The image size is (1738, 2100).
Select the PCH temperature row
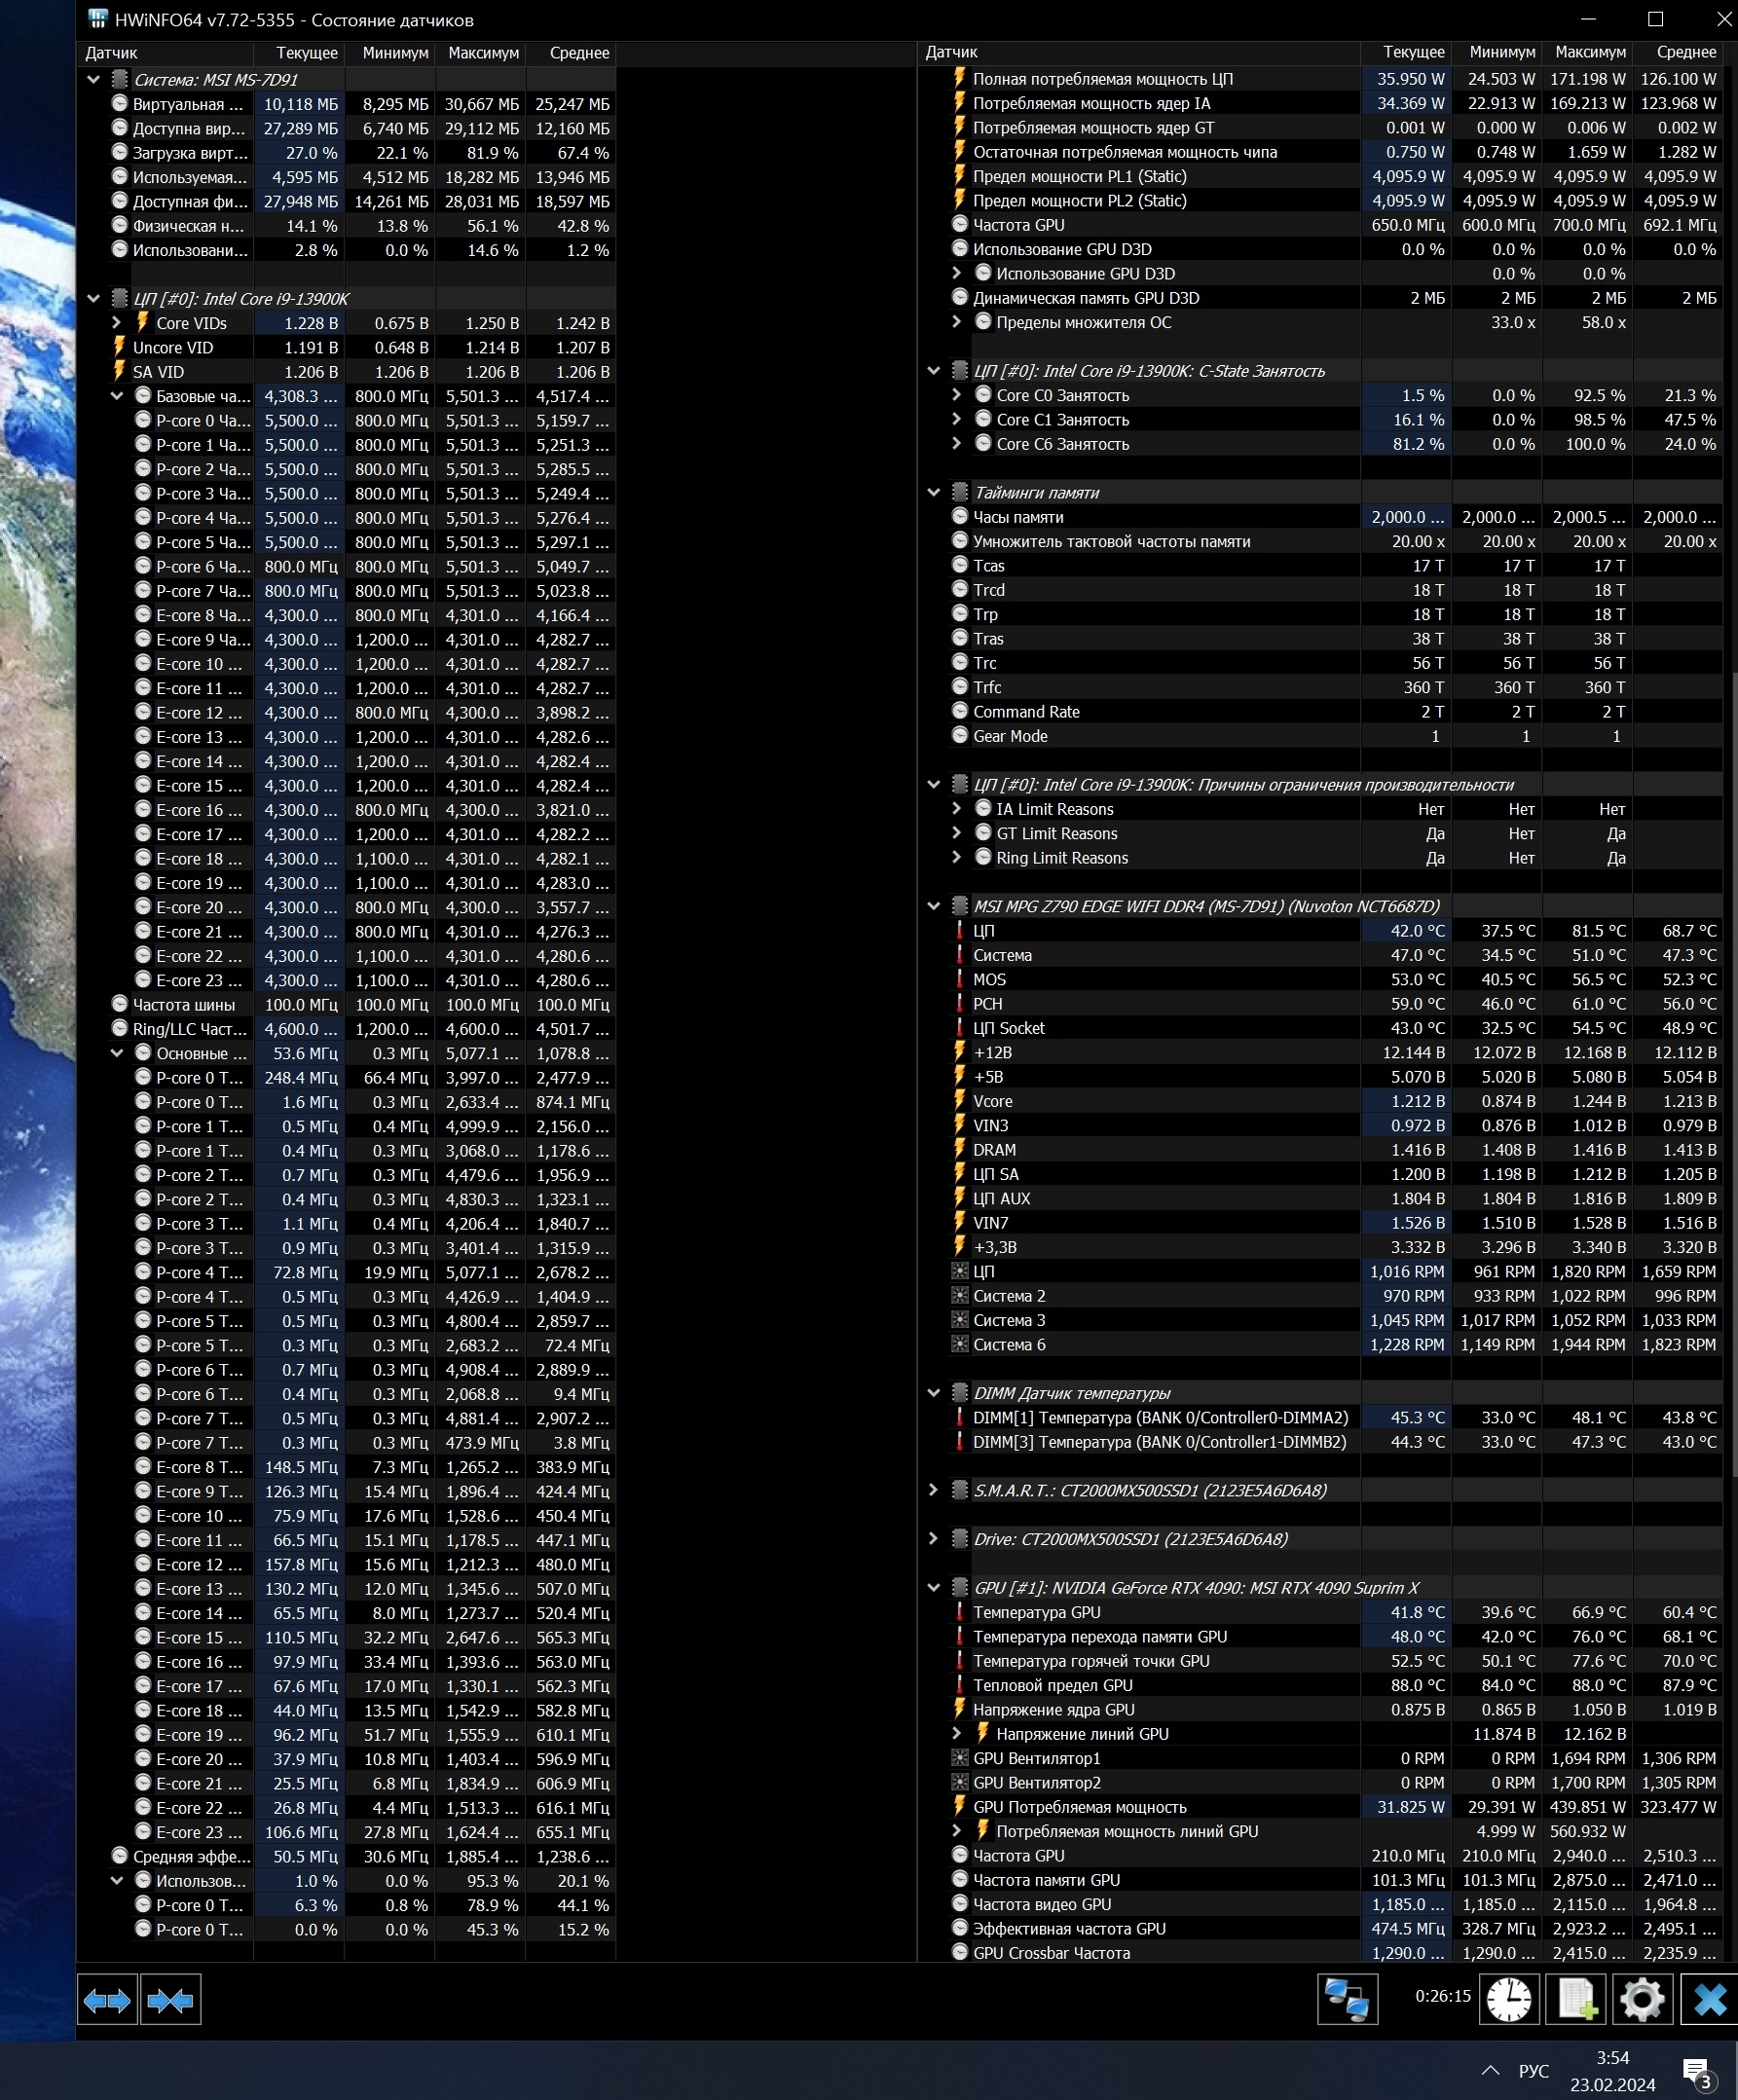point(1320,1004)
